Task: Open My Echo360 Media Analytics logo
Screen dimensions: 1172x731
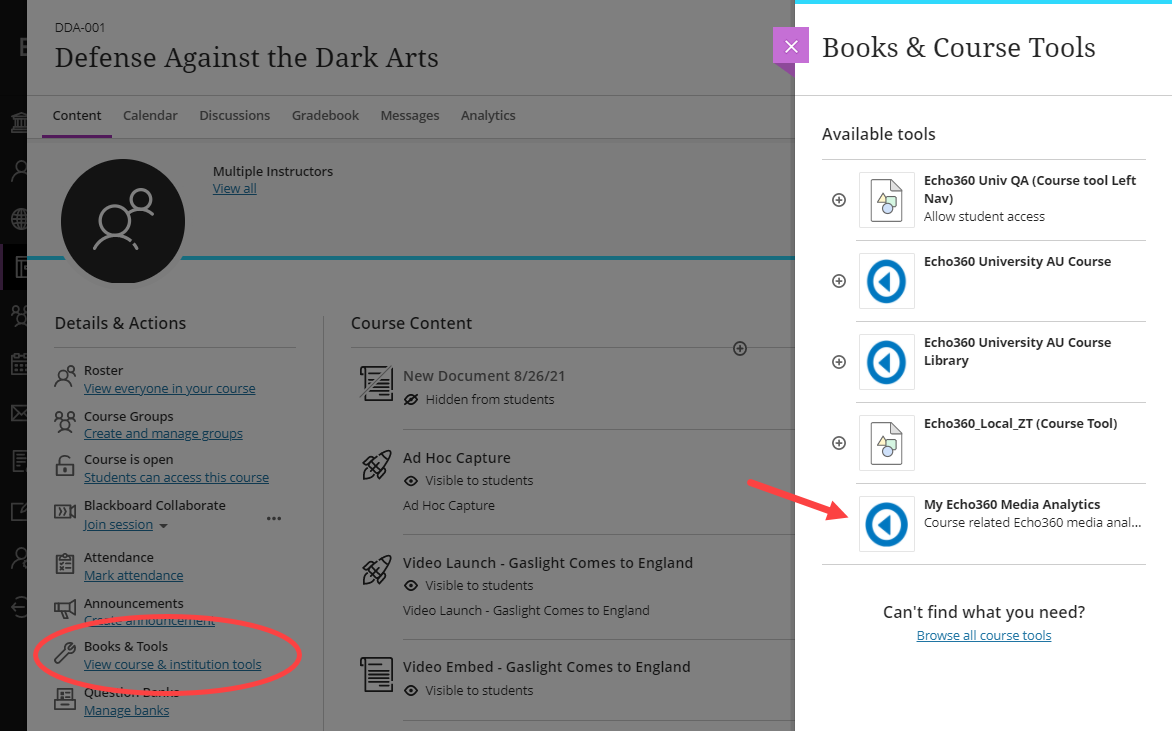Action: pos(886,524)
